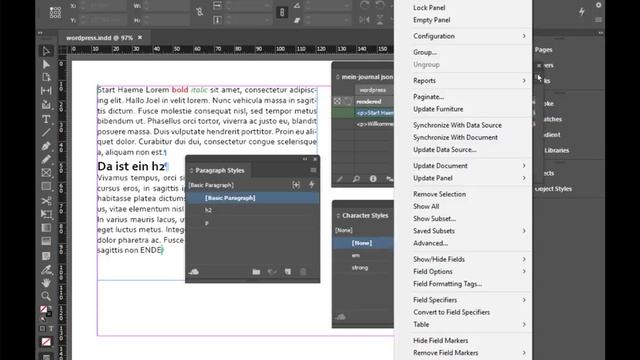Screen dimensions: 640x360
Task: Select the Rectangle Frame tool
Action: pyautogui.click(x=46, y=173)
